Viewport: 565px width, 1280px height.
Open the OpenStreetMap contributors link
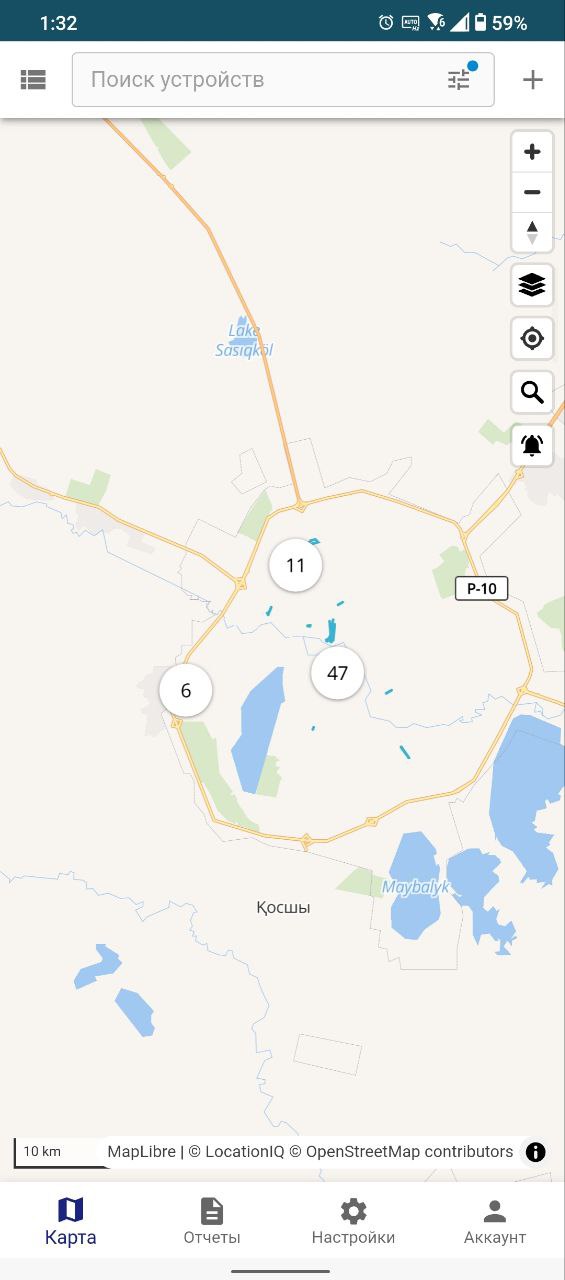(409, 1152)
